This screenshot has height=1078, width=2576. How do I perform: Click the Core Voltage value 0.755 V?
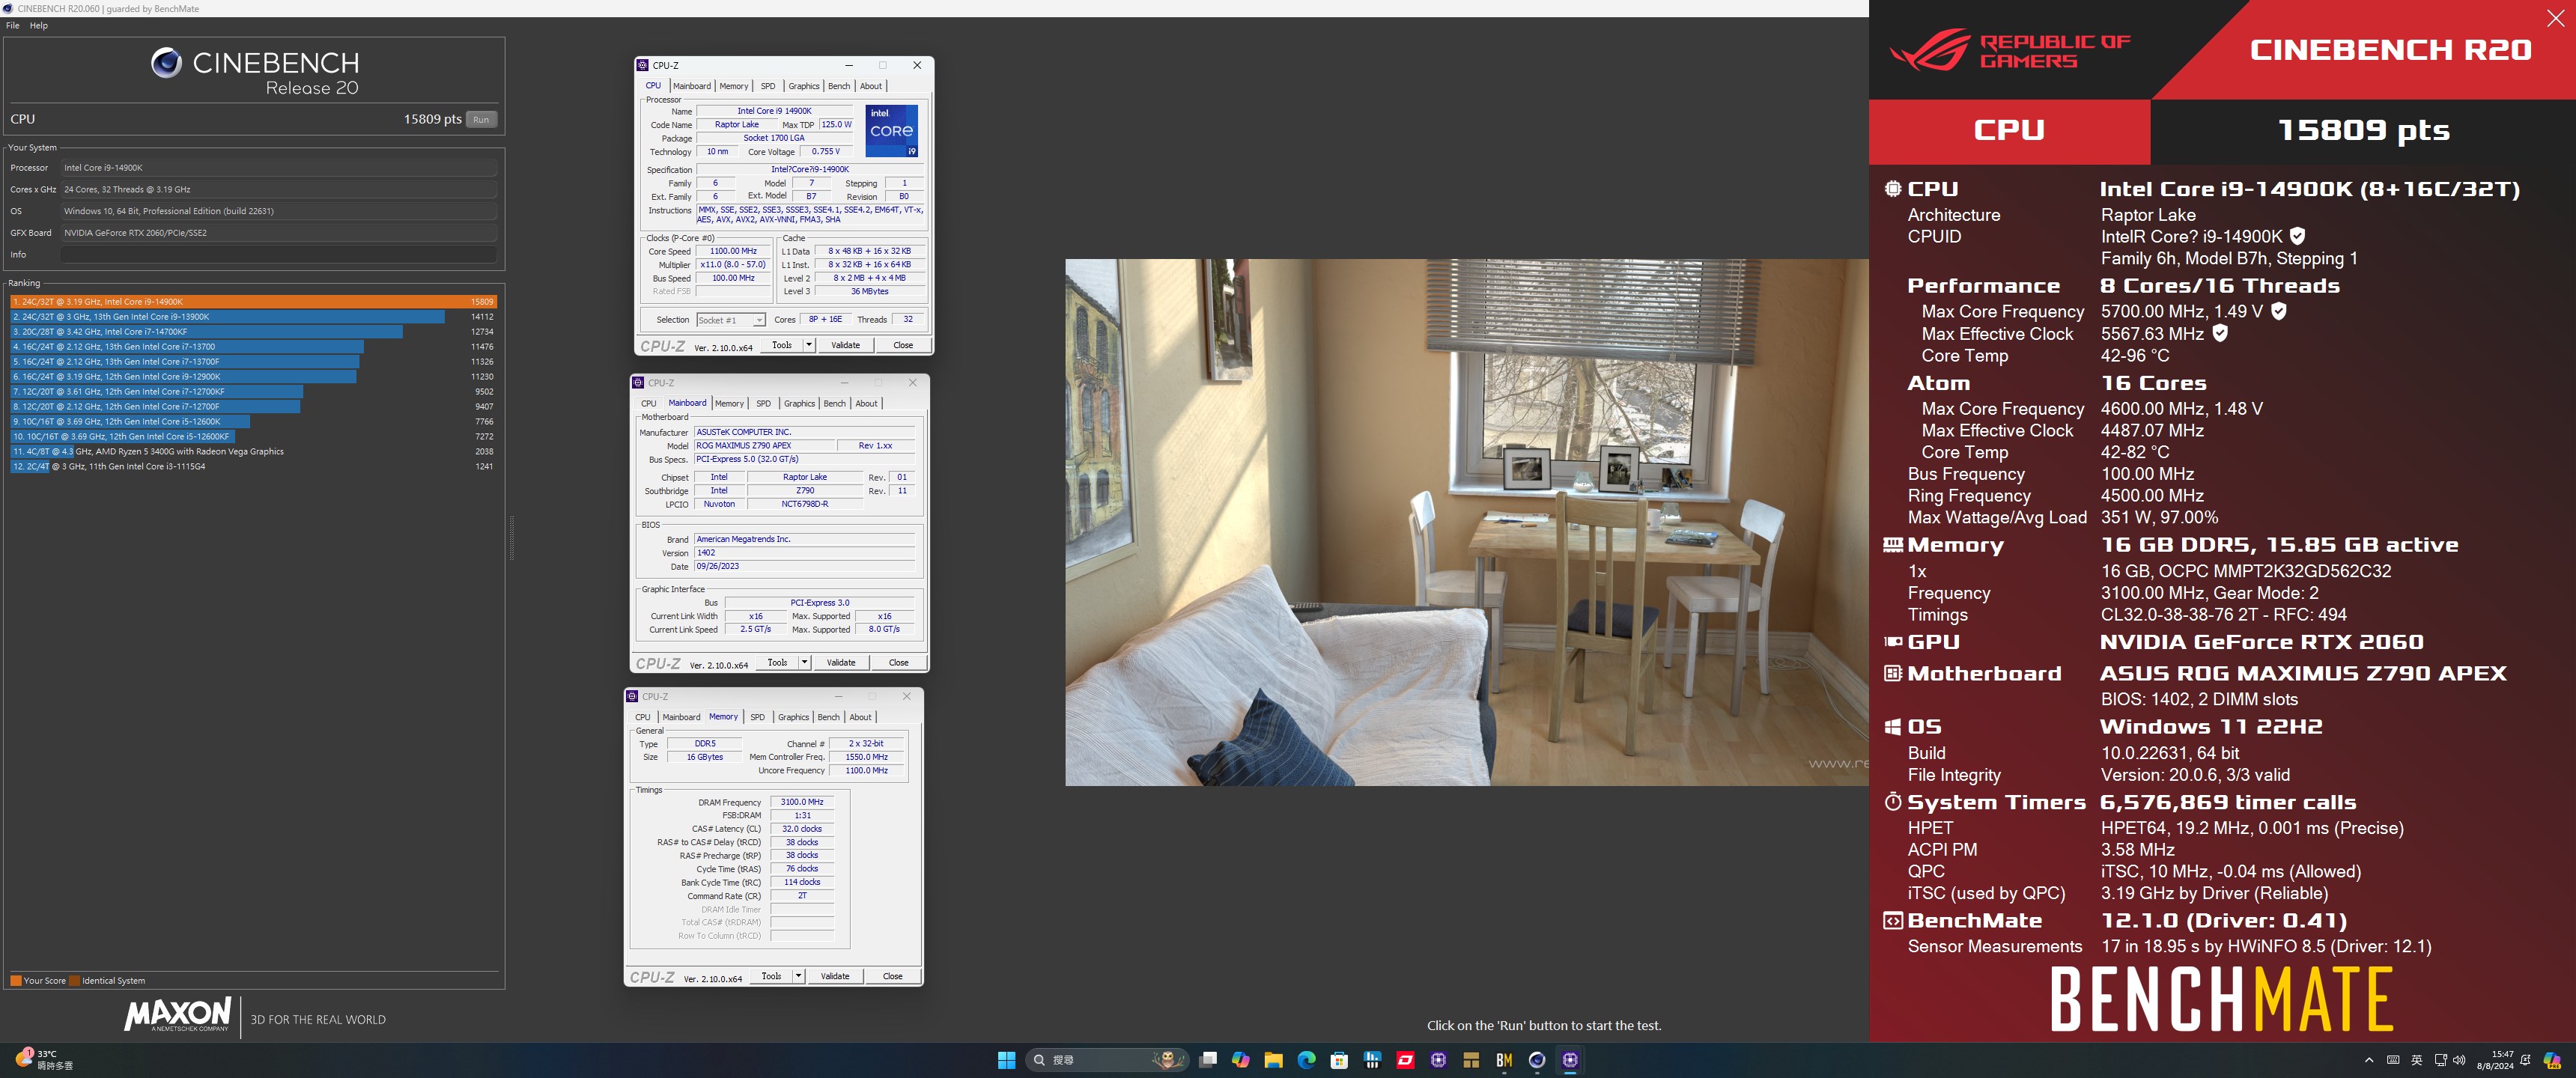coord(825,152)
